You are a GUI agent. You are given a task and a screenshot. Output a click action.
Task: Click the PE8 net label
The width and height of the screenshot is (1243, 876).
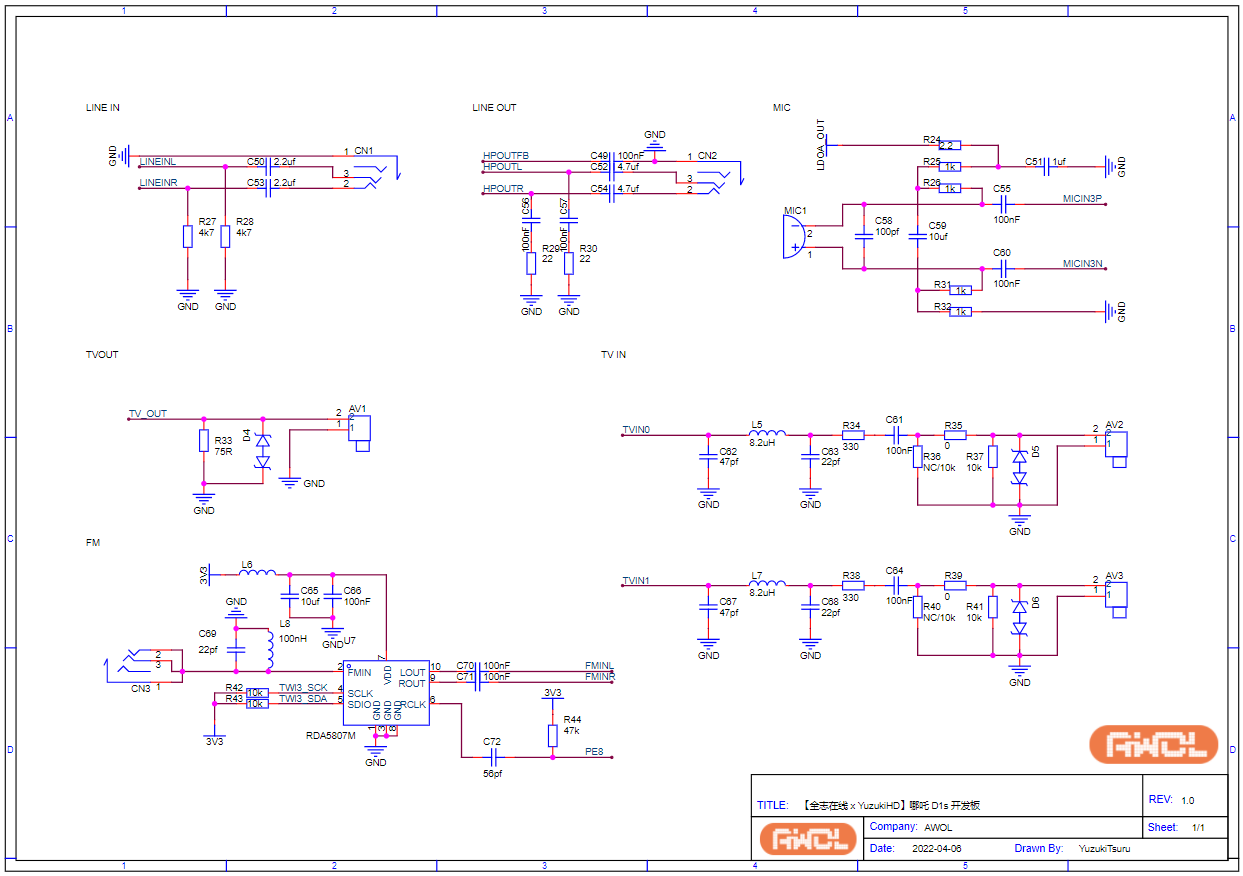pos(594,752)
